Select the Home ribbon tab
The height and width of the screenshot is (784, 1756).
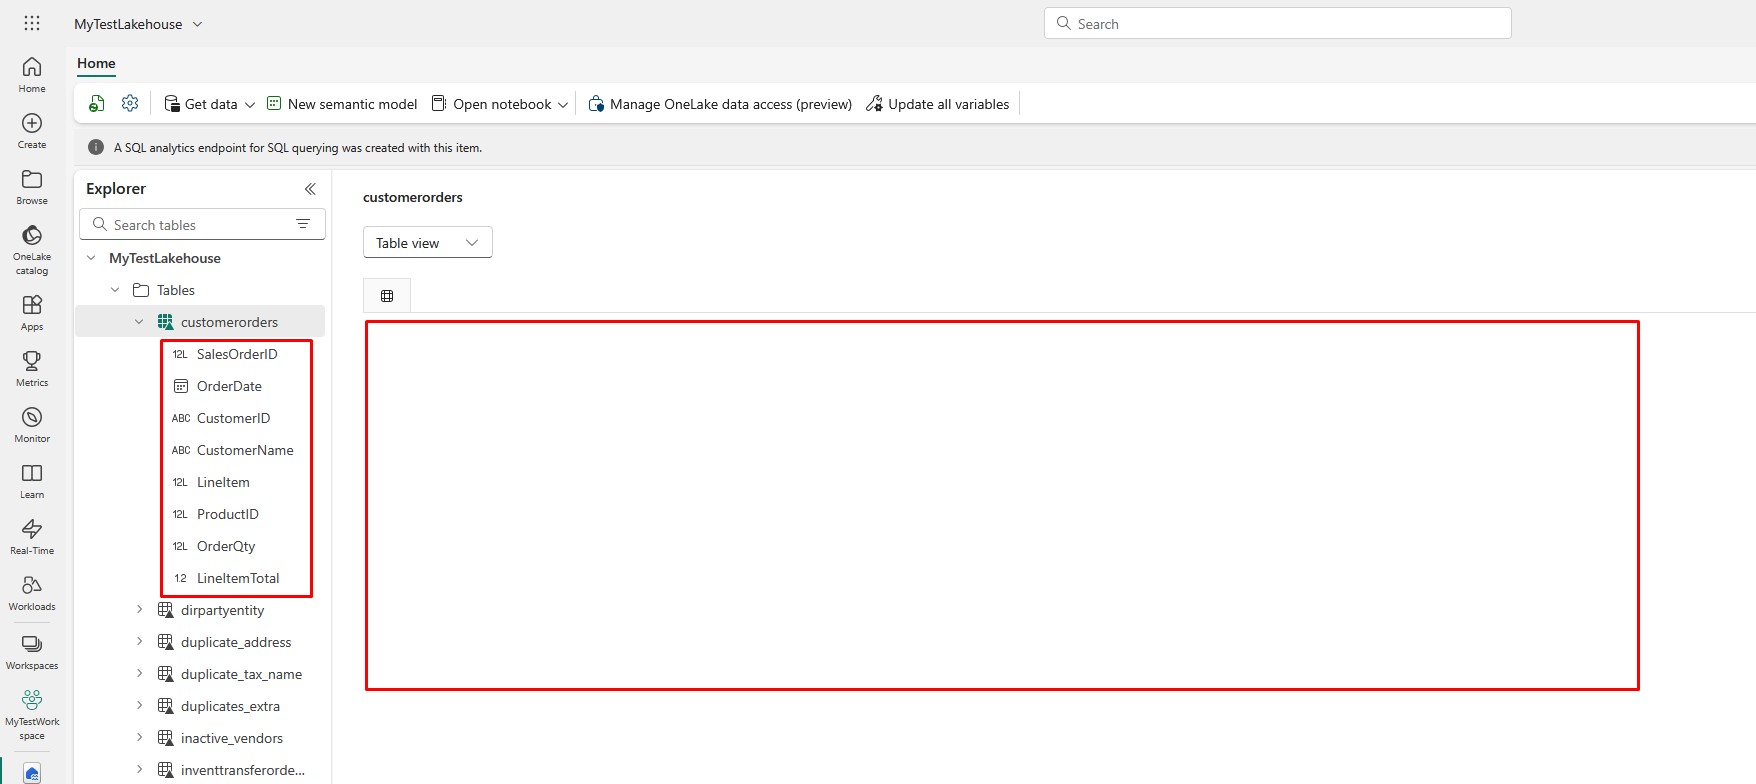click(96, 63)
